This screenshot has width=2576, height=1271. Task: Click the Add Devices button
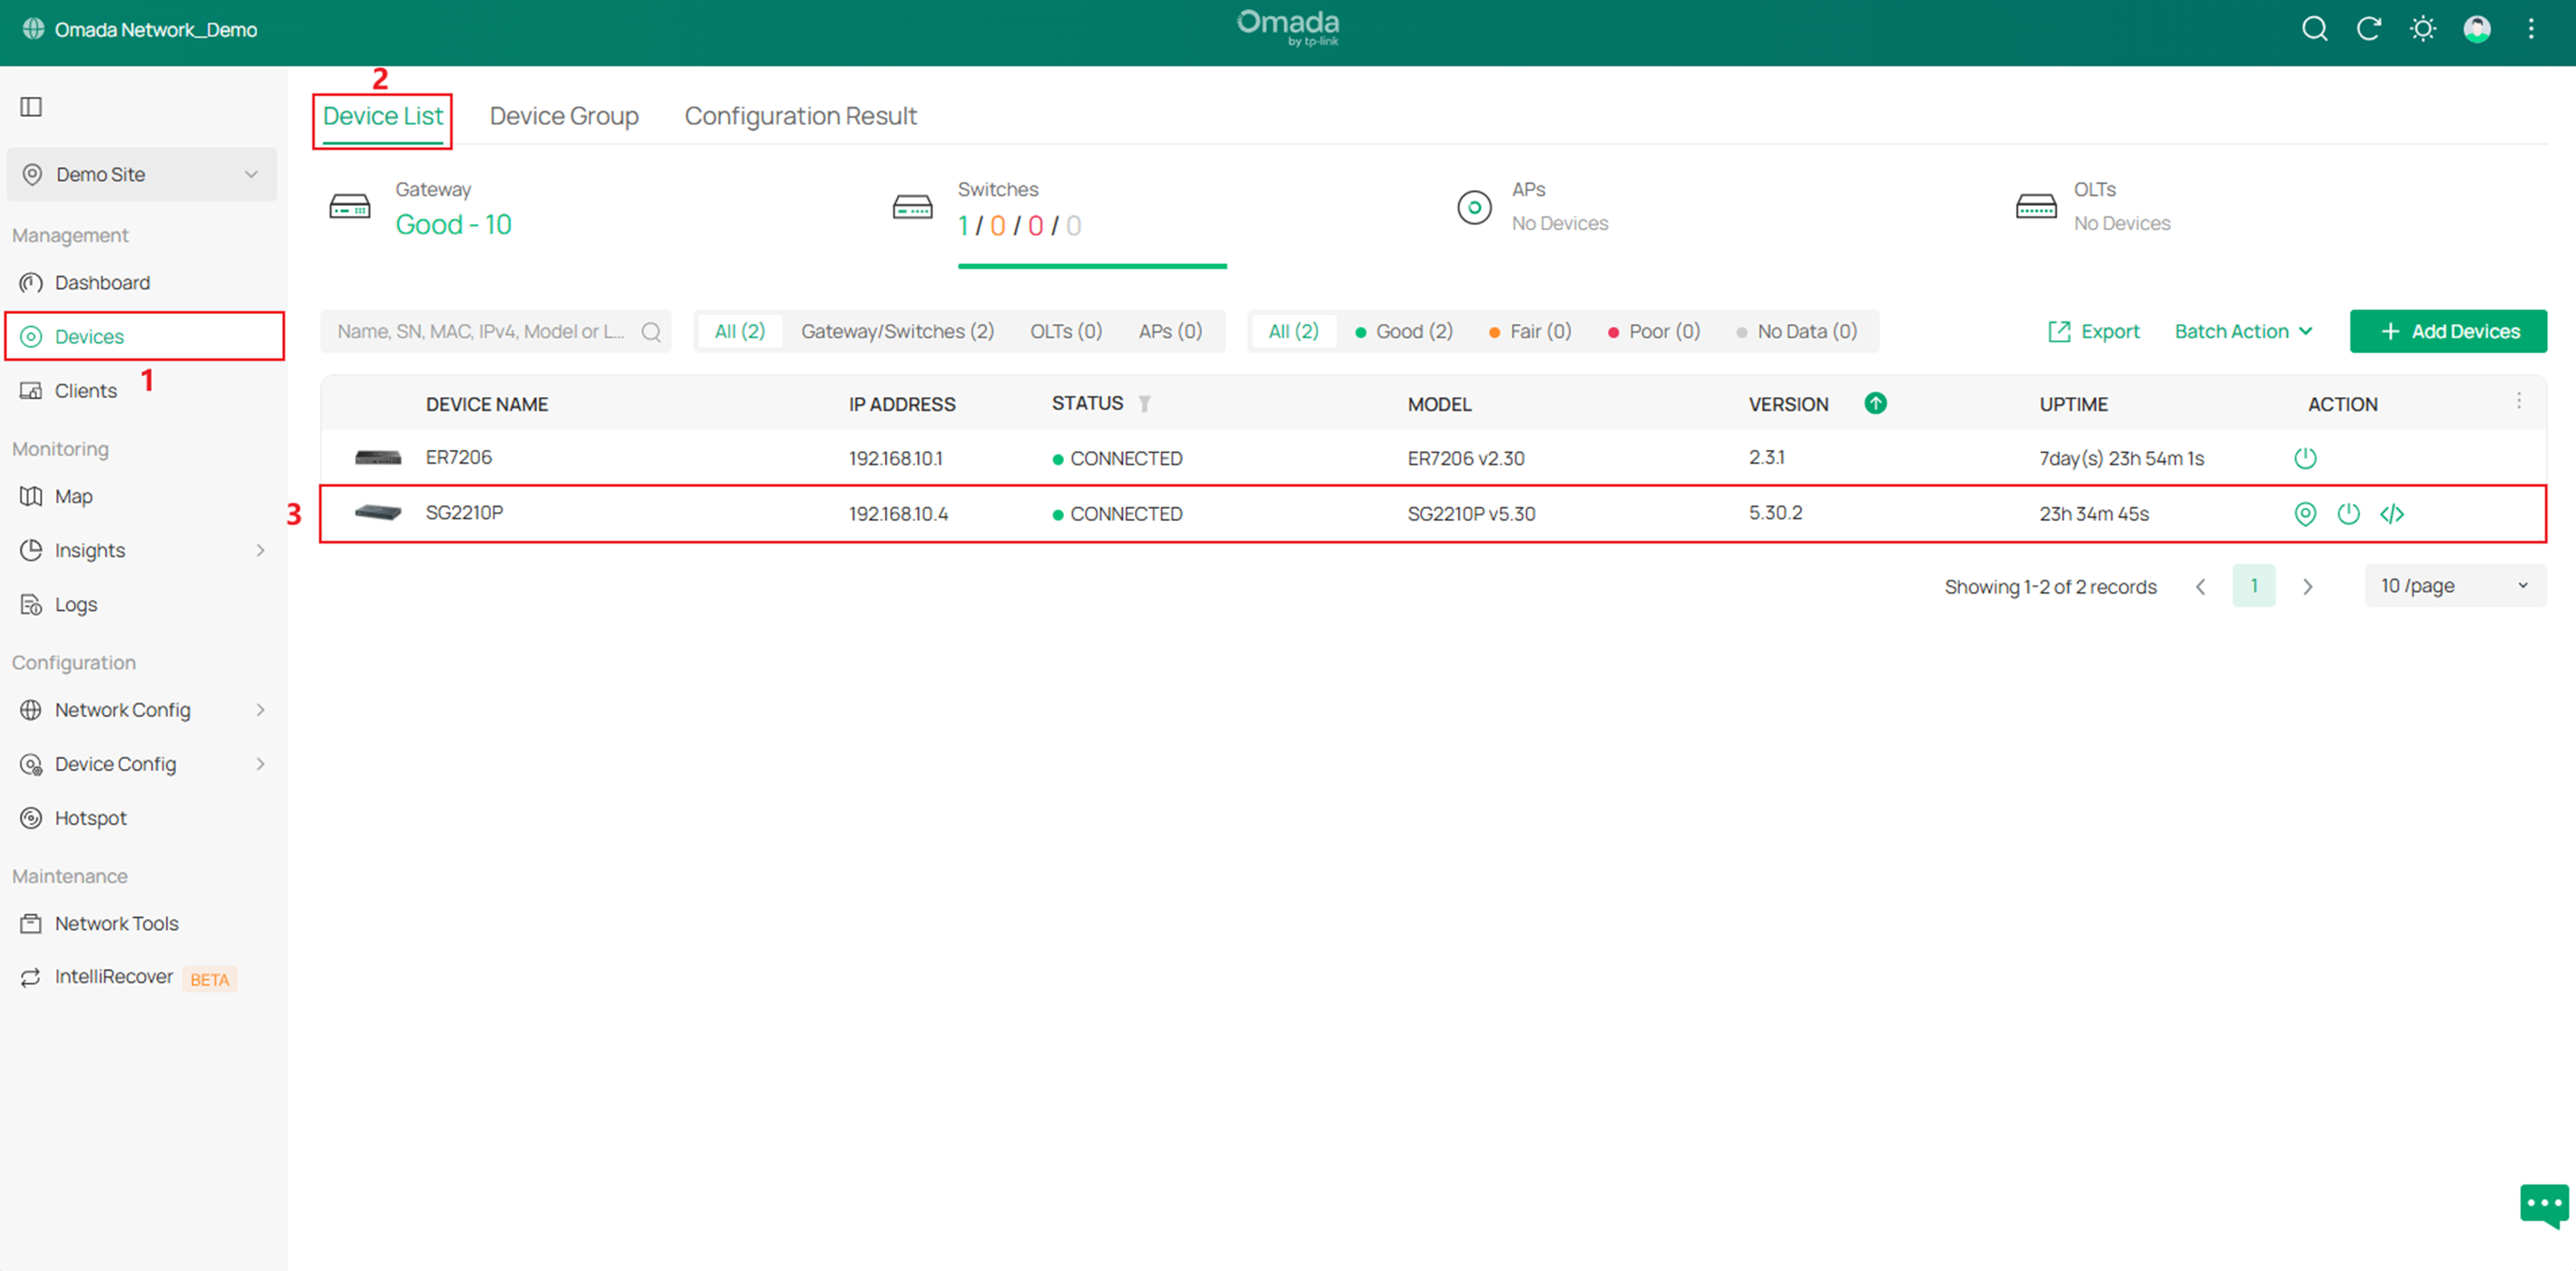(2448, 331)
